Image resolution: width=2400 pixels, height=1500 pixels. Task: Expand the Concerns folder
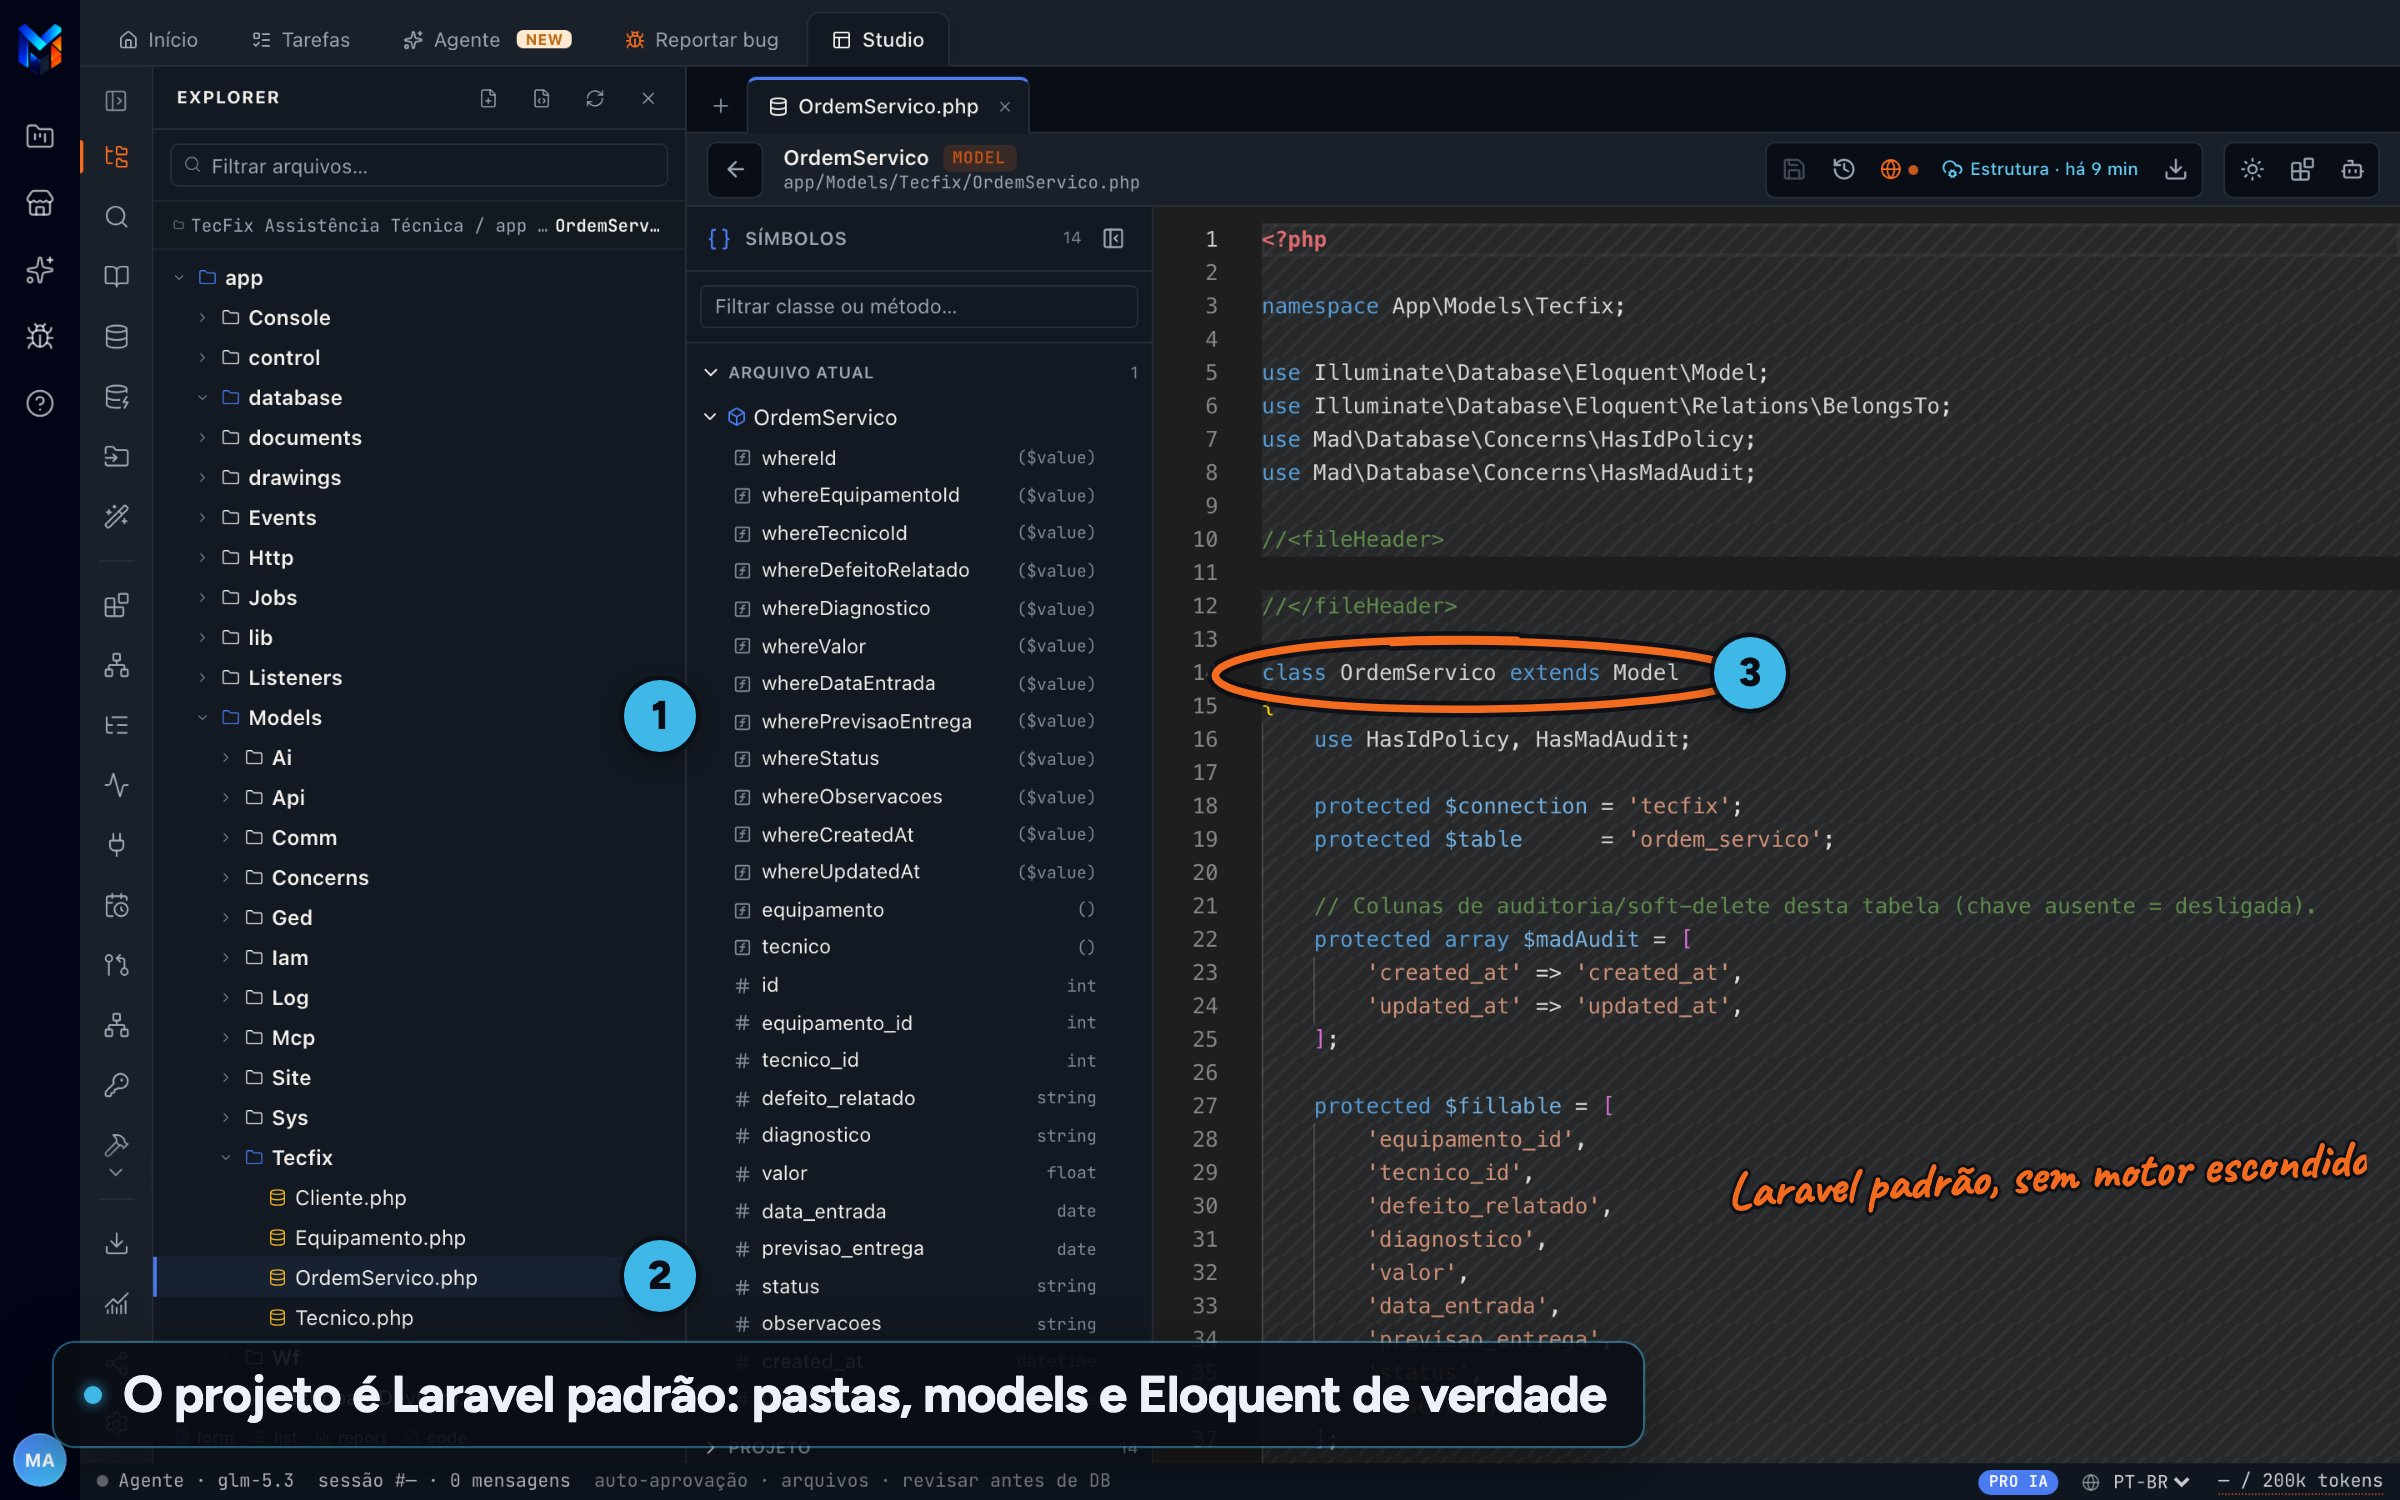[x=226, y=877]
